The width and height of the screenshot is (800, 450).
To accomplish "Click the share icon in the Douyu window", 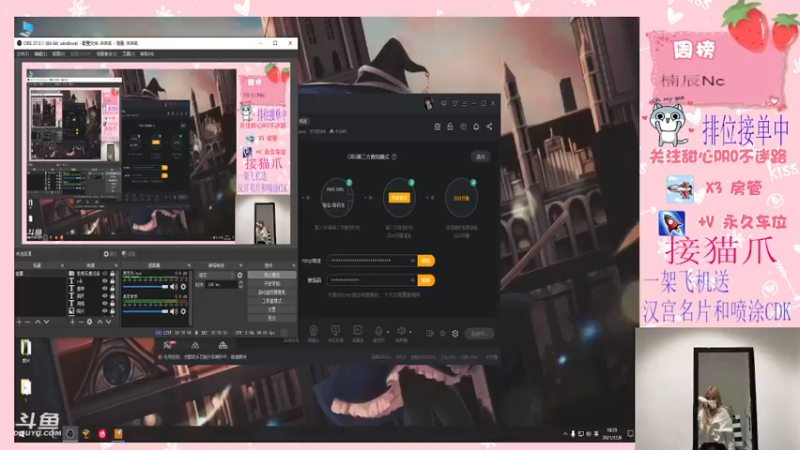I will coord(489,127).
